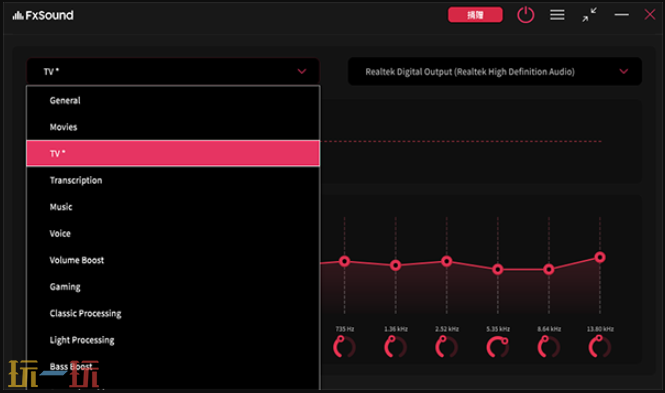Select the Light Processing preset
This screenshot has height=393, width=665.
[173, 340]
